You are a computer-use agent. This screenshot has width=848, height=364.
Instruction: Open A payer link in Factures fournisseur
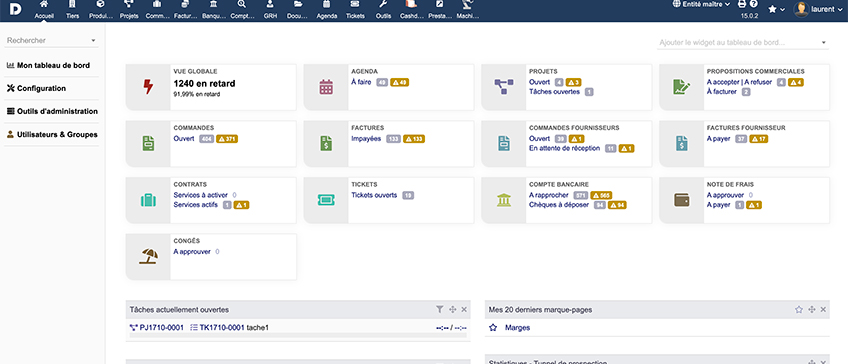(x=719, y=139)
